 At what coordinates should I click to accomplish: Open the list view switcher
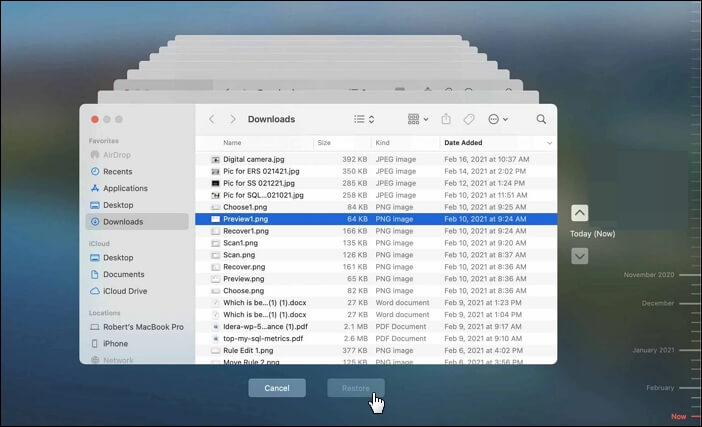[364, 119]
